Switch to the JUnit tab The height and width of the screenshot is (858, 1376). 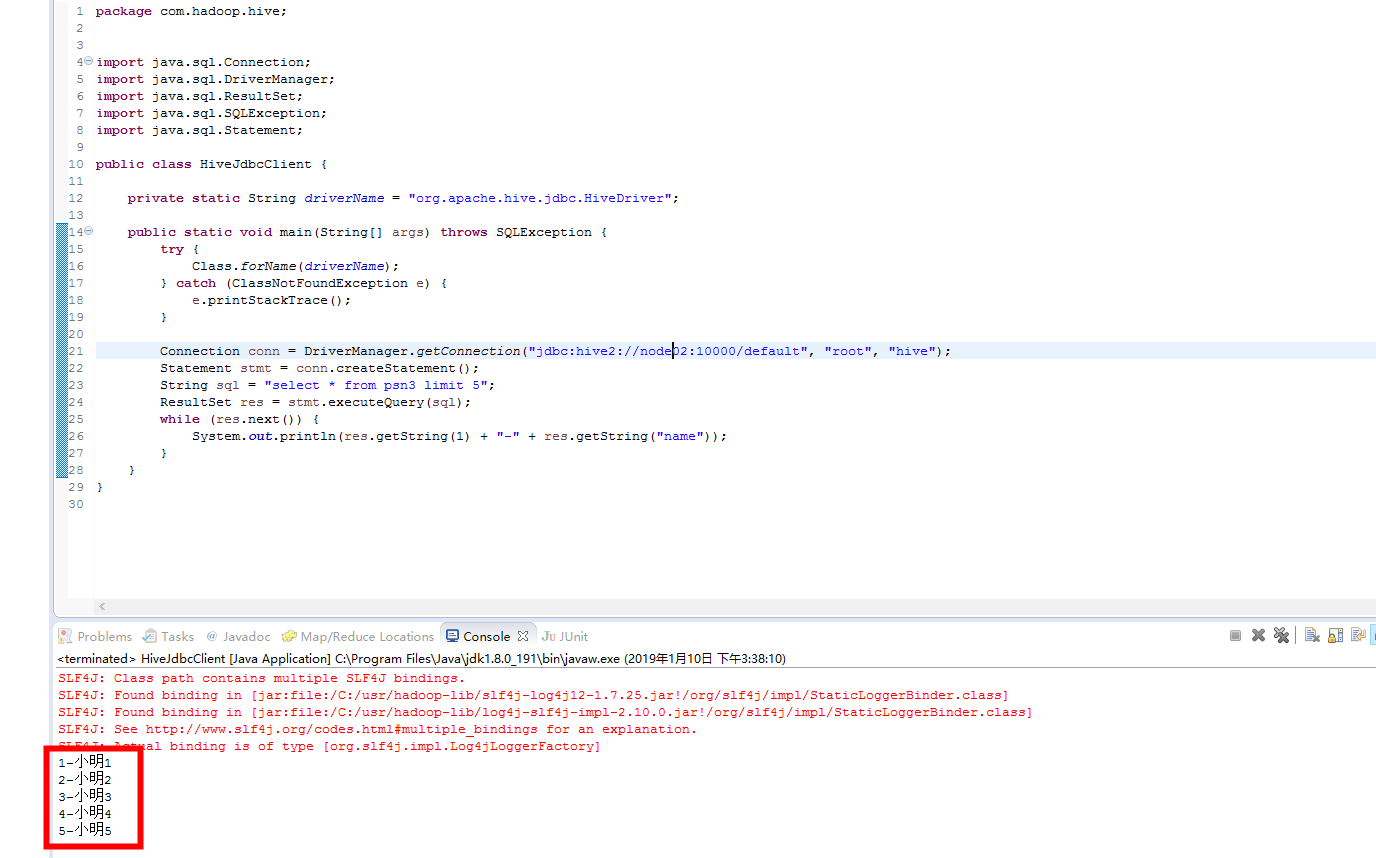pyautogui.click(x=565, y=636)
